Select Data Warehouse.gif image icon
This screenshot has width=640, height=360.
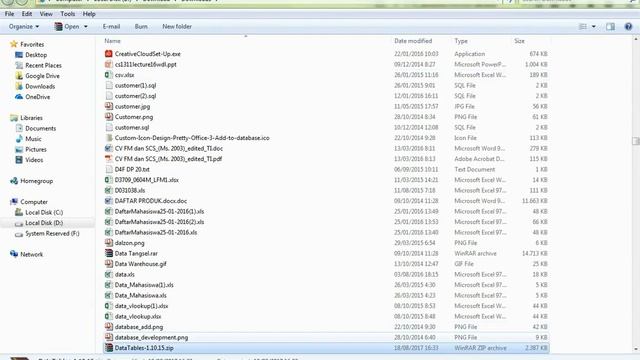coord(108,264)
